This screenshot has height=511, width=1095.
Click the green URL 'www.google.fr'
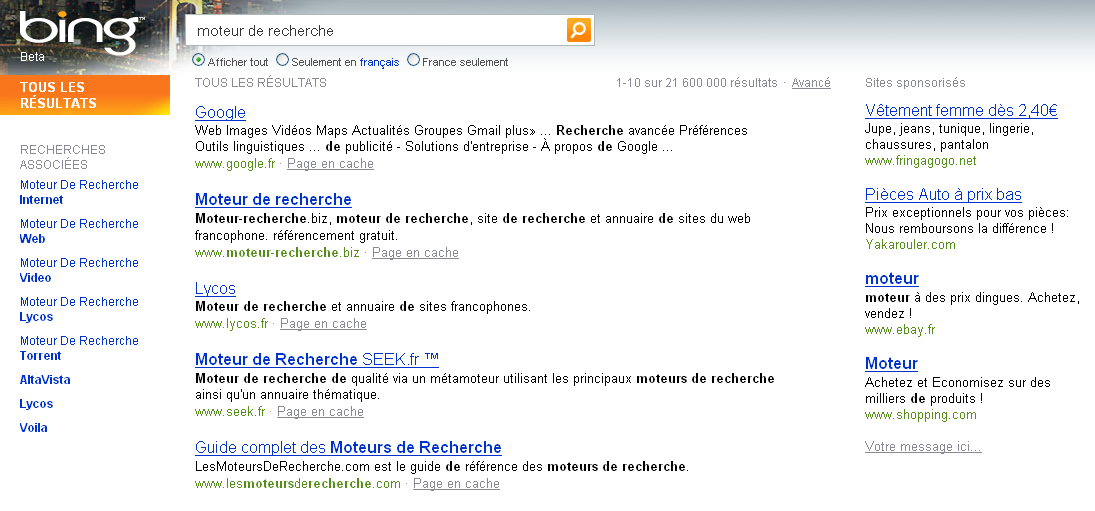tap(235, 163)
